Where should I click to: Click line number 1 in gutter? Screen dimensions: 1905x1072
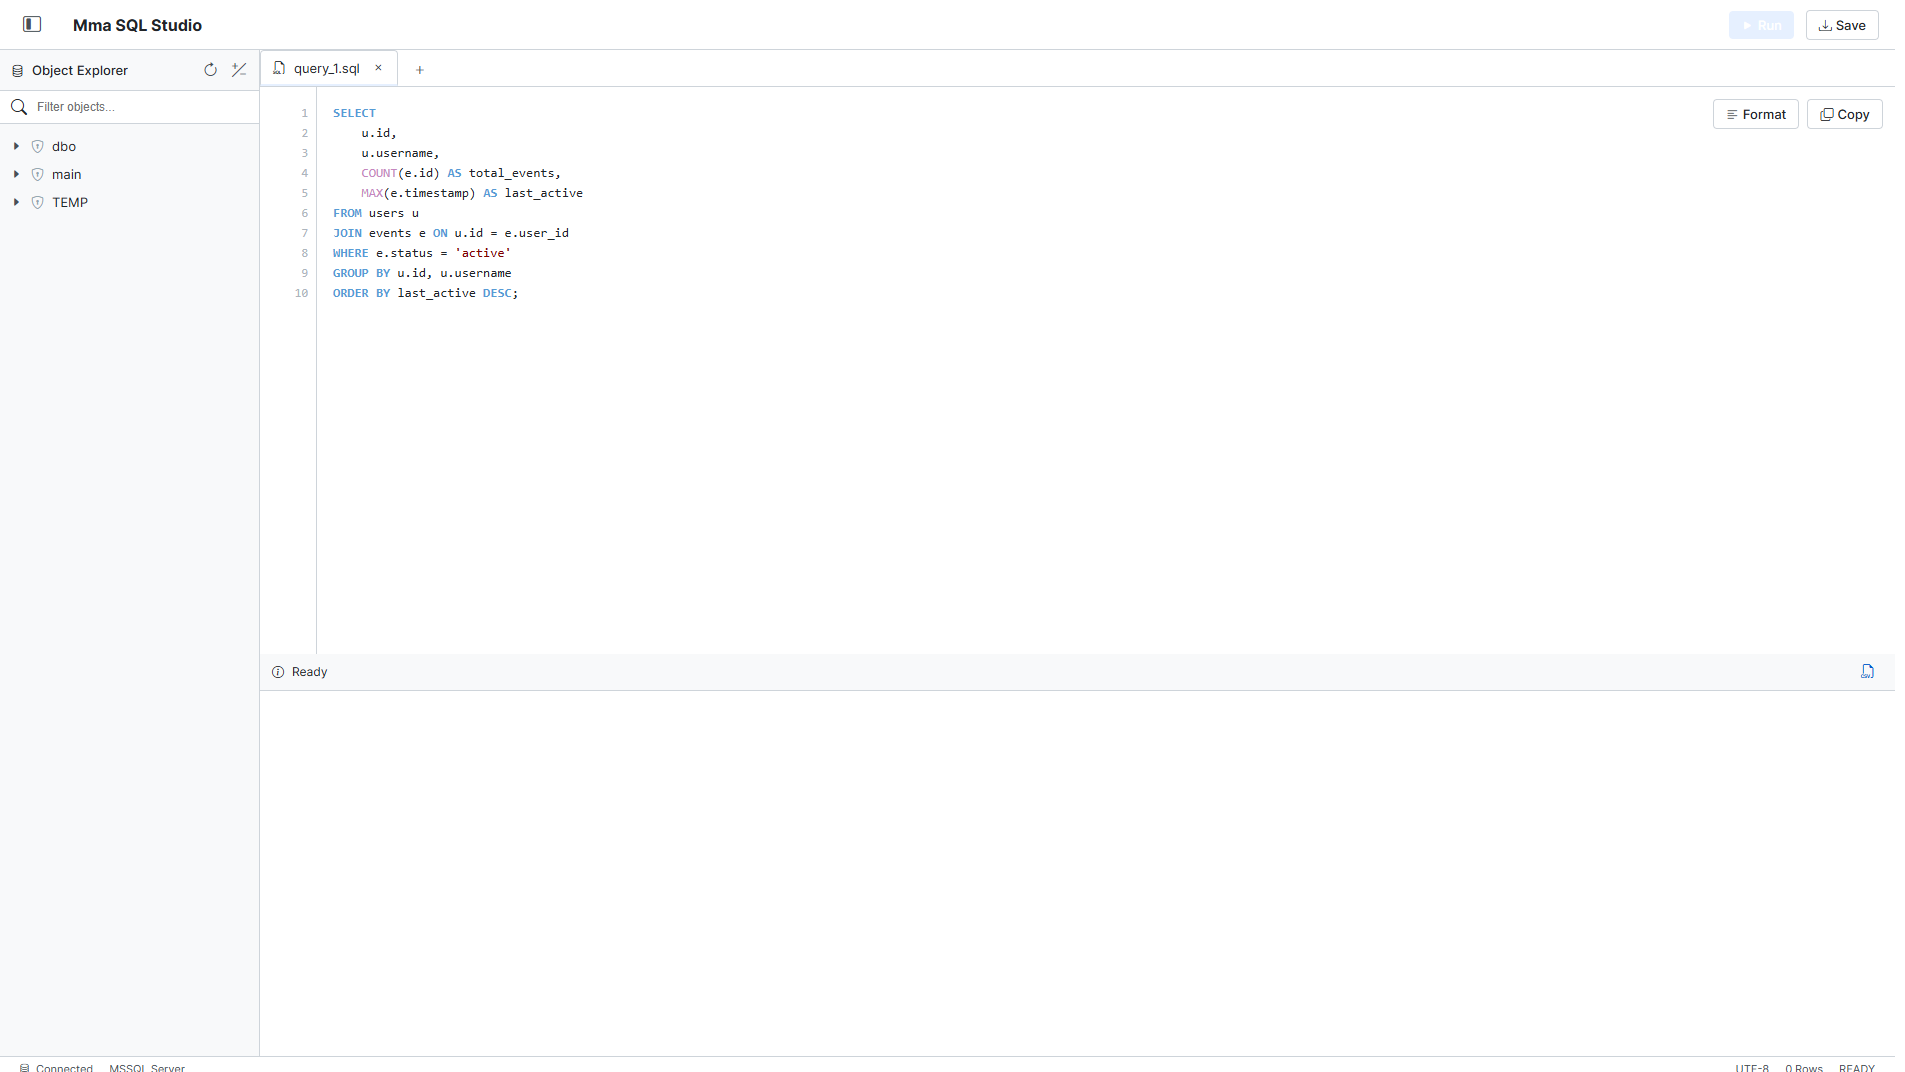coord(305,113)
